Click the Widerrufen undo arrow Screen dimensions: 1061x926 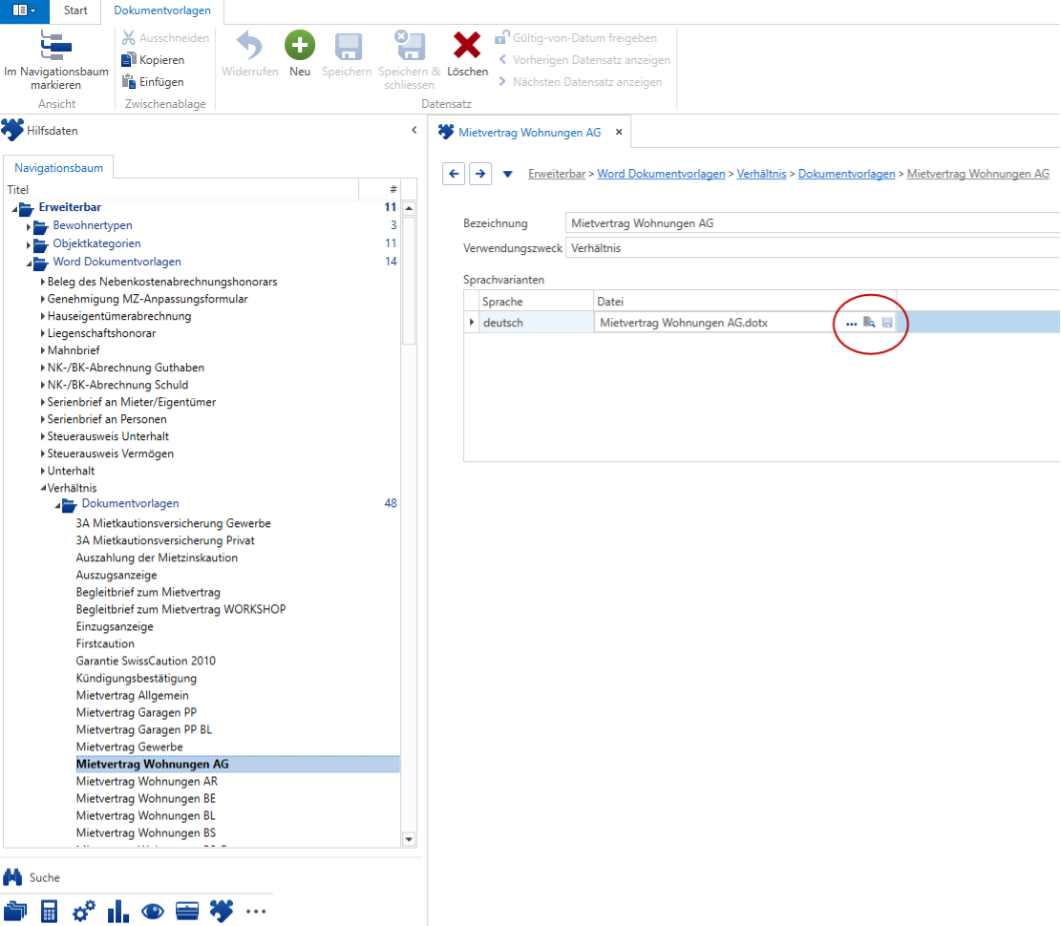(x=250, y=45)
